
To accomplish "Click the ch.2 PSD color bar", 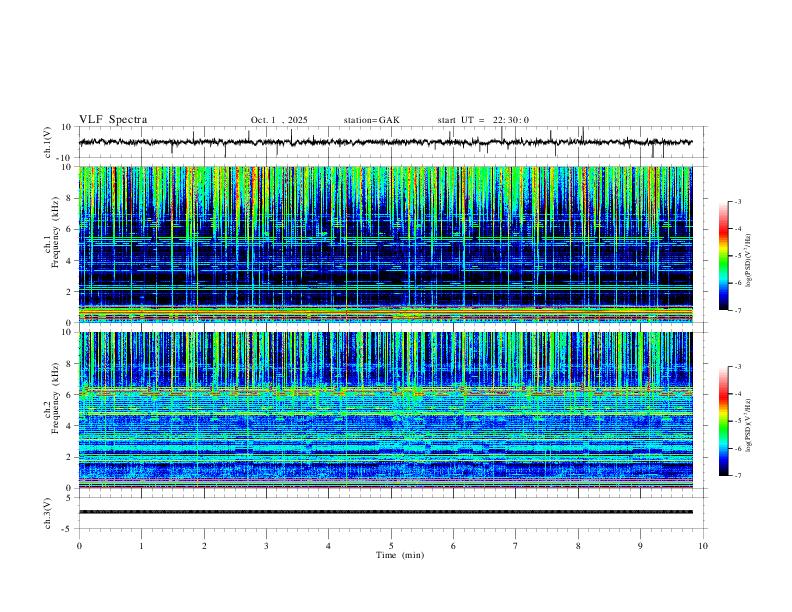I will click(x=724, y=421).
